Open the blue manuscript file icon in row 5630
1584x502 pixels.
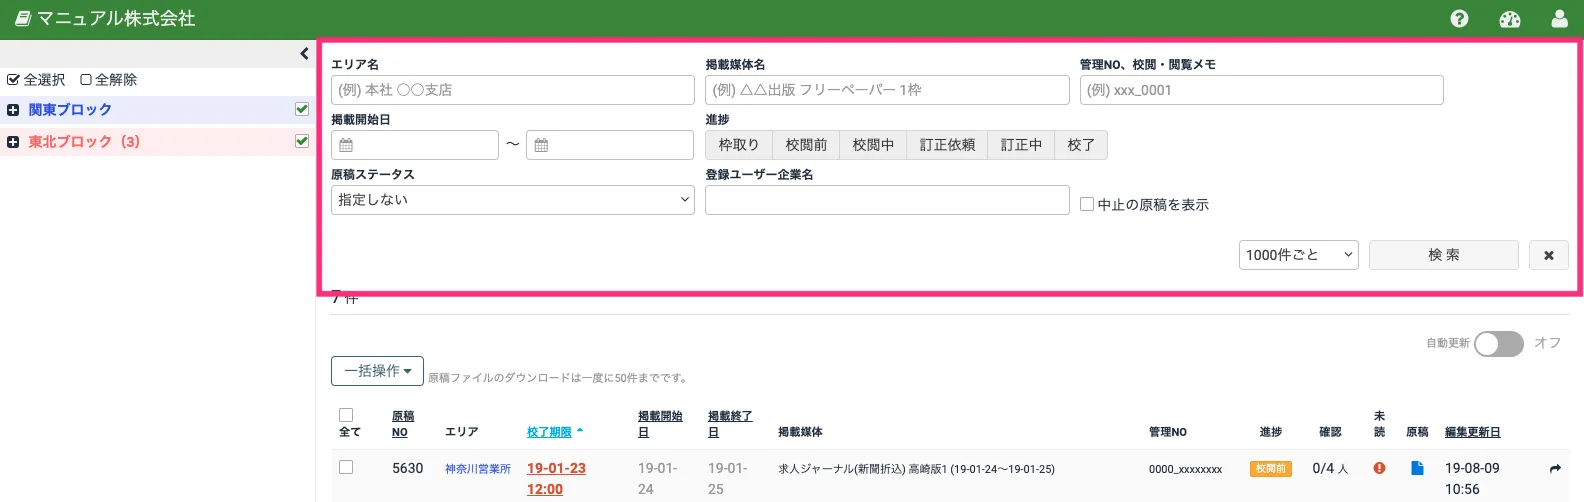[1417, 468]
